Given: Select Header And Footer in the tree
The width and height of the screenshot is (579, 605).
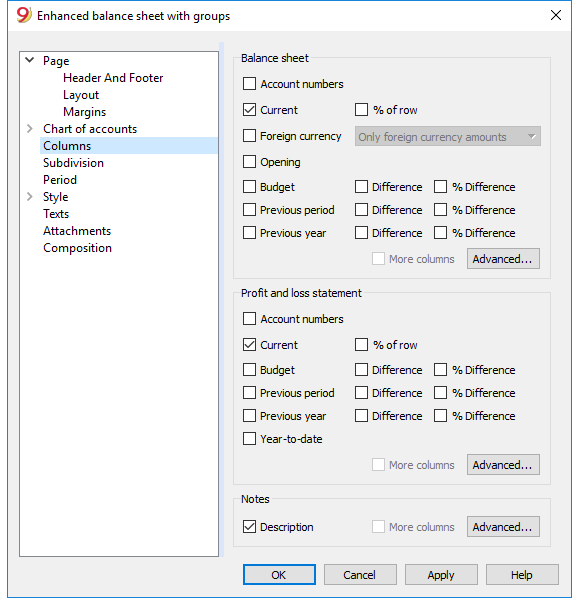Looking at the screenshot, I should (113, 78).
